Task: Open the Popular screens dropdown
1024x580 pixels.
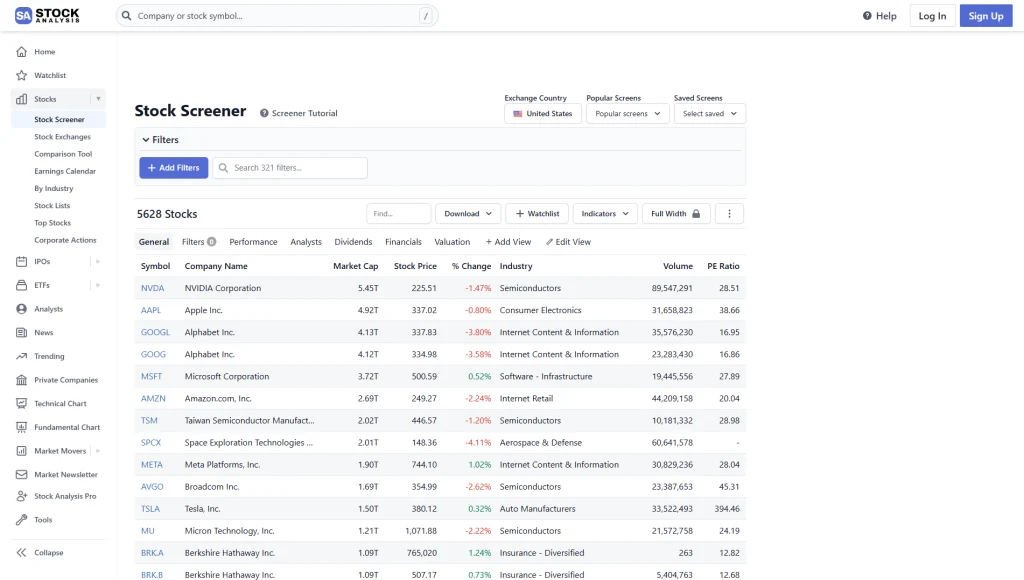Action: point(628,114)
